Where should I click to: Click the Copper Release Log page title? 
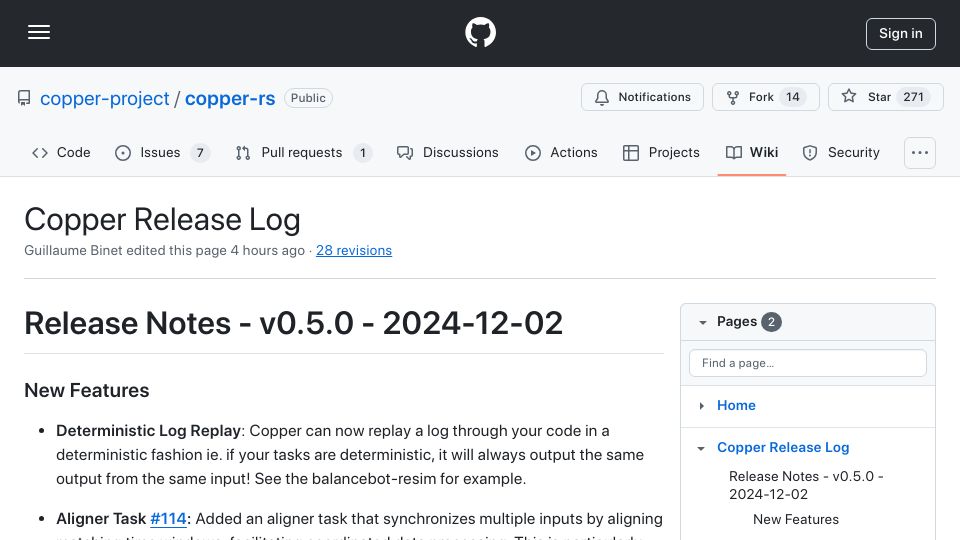pos(162,219)
